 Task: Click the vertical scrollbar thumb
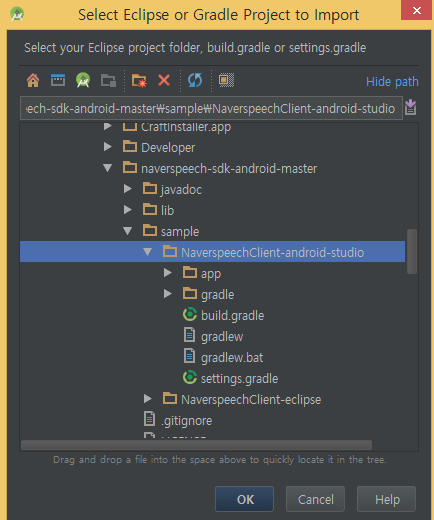[x=412, y=251]
